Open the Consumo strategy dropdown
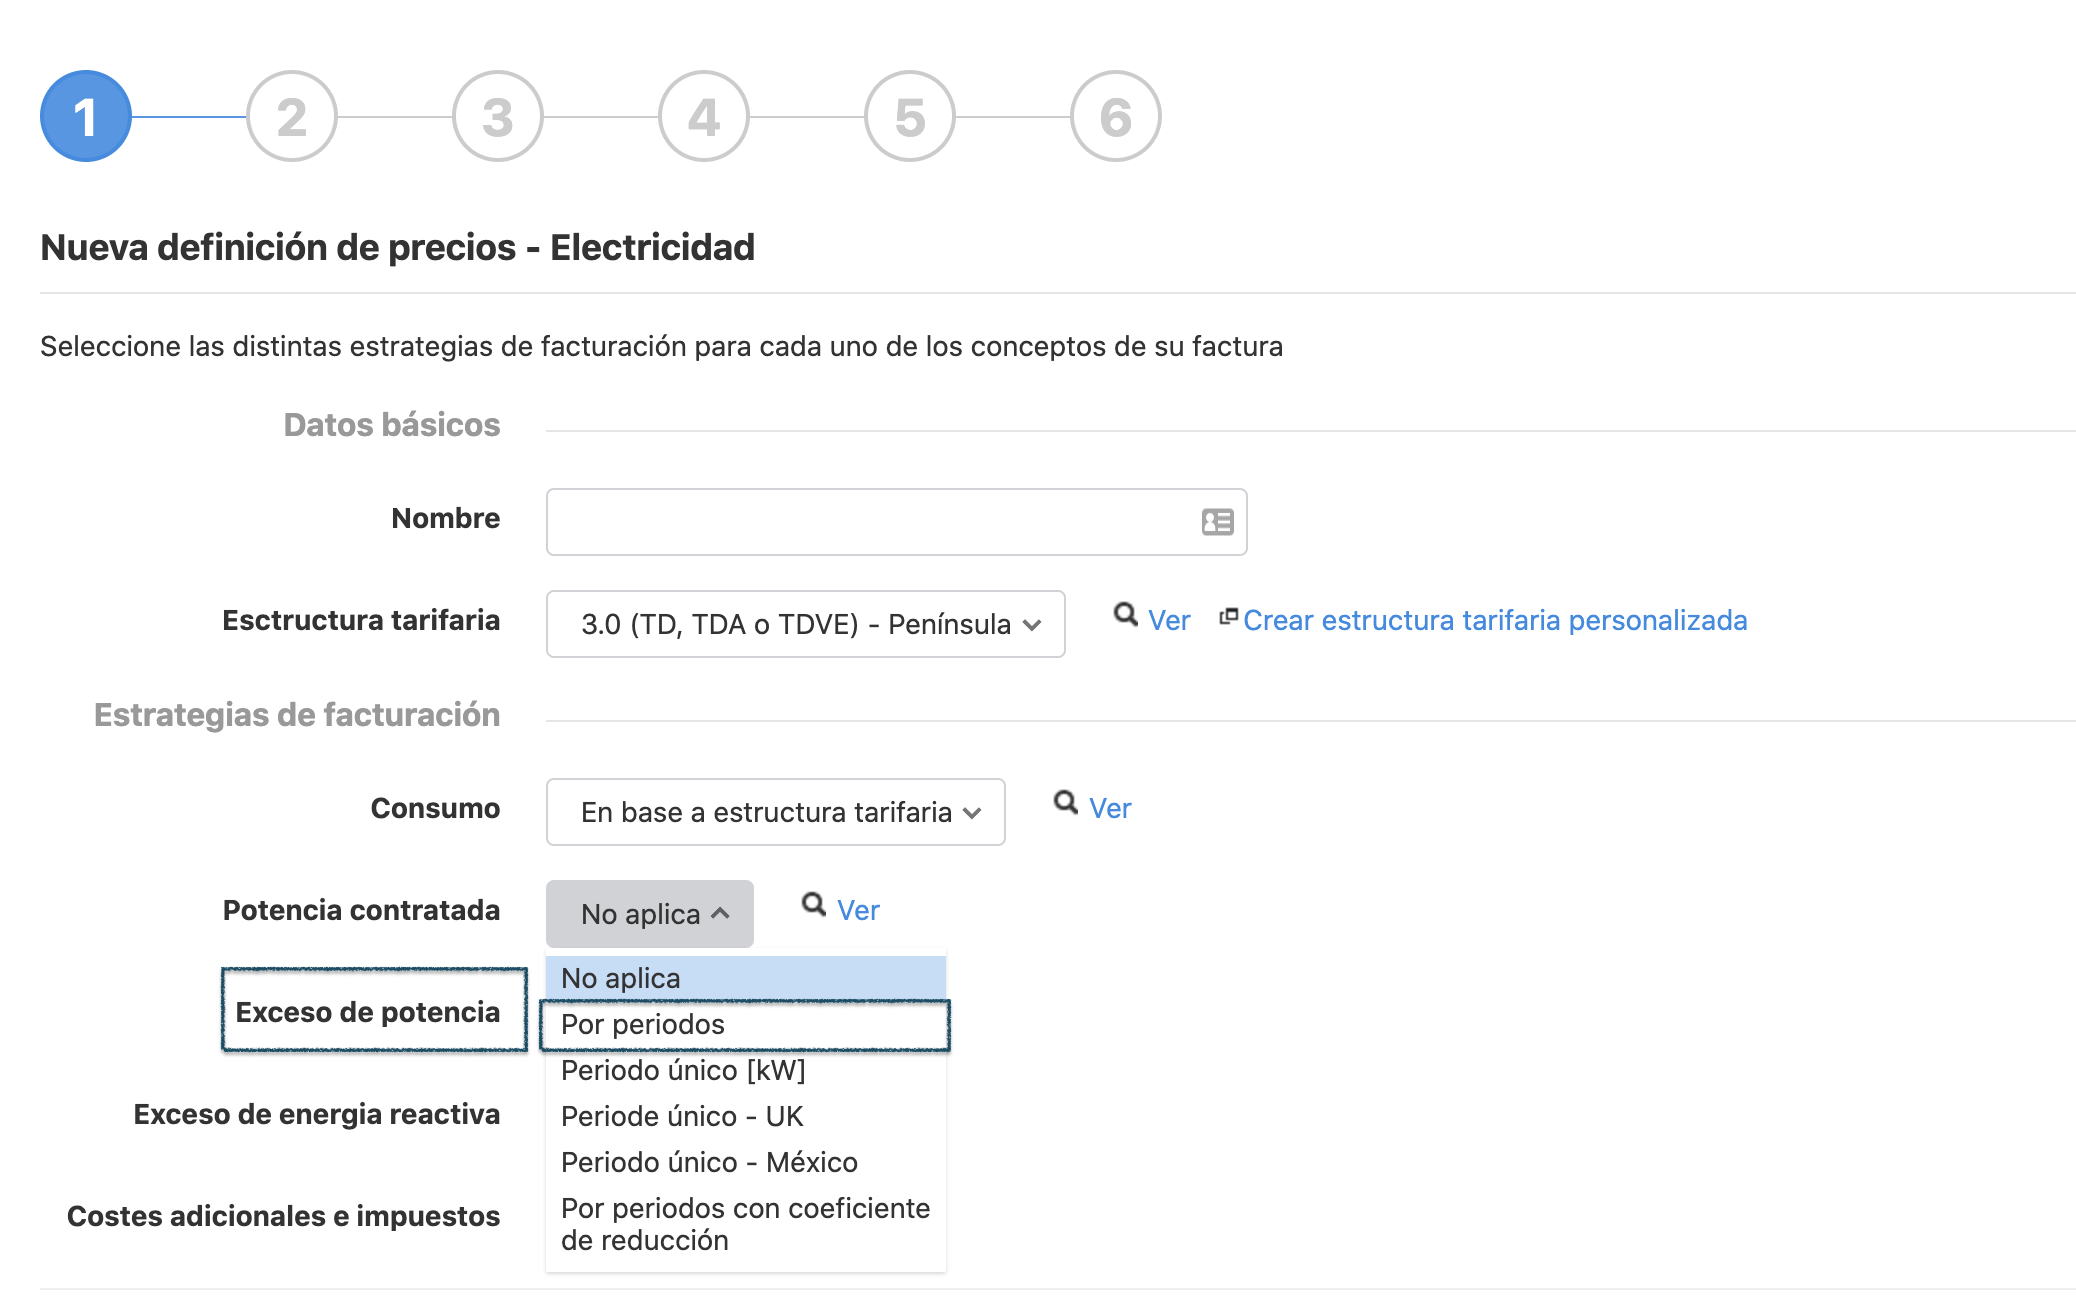The height and width of the screenshot is (1298, 2076). click(x=775, y=812)
